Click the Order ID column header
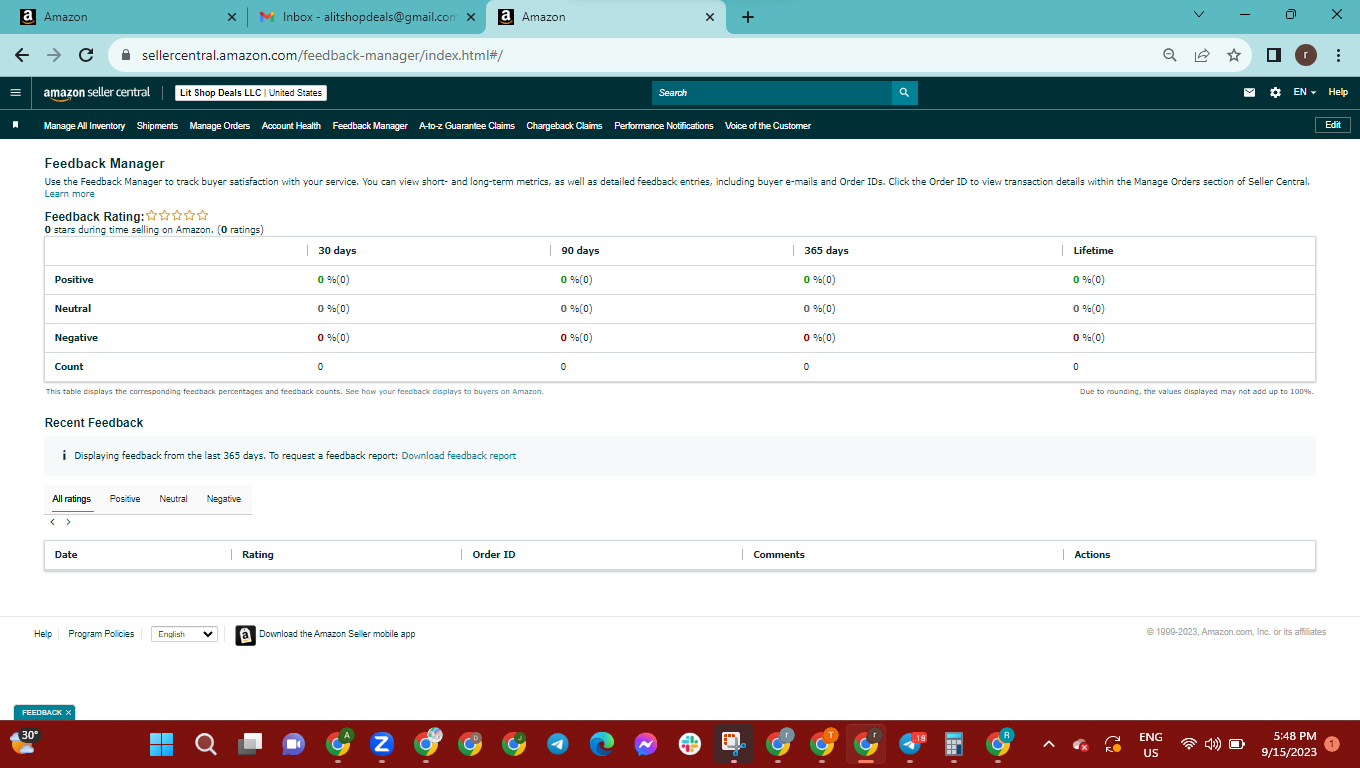This screenshot has width=1360, height=768. coord(494,555)
